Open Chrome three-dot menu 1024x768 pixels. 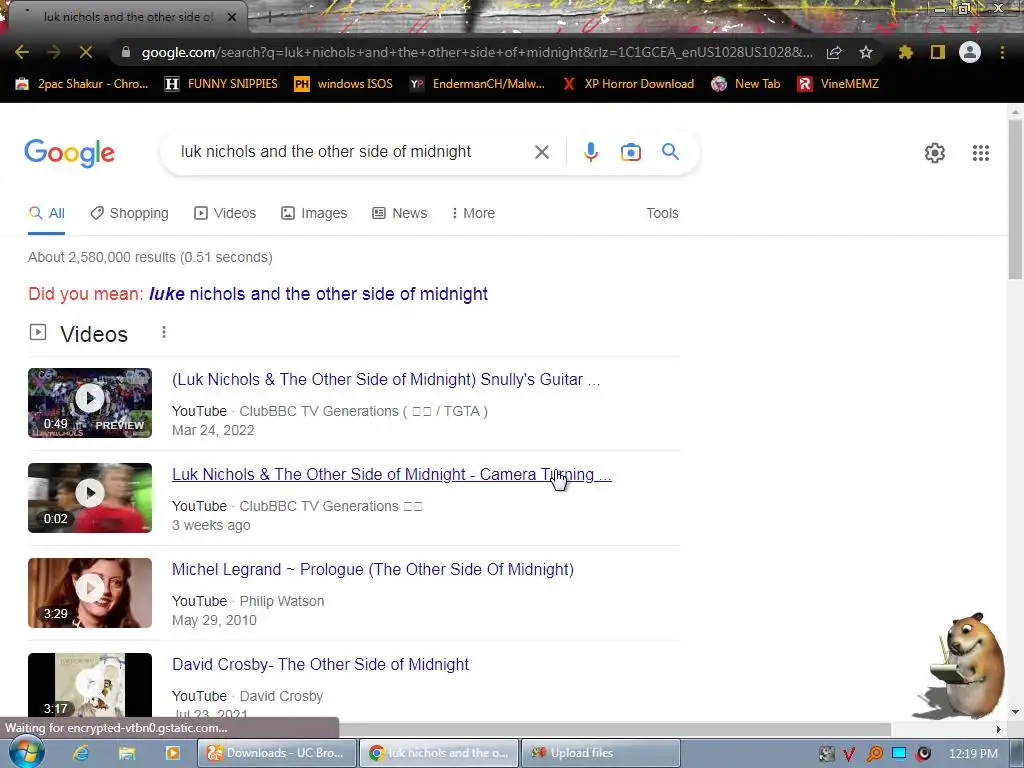[x=1002, y=52]
